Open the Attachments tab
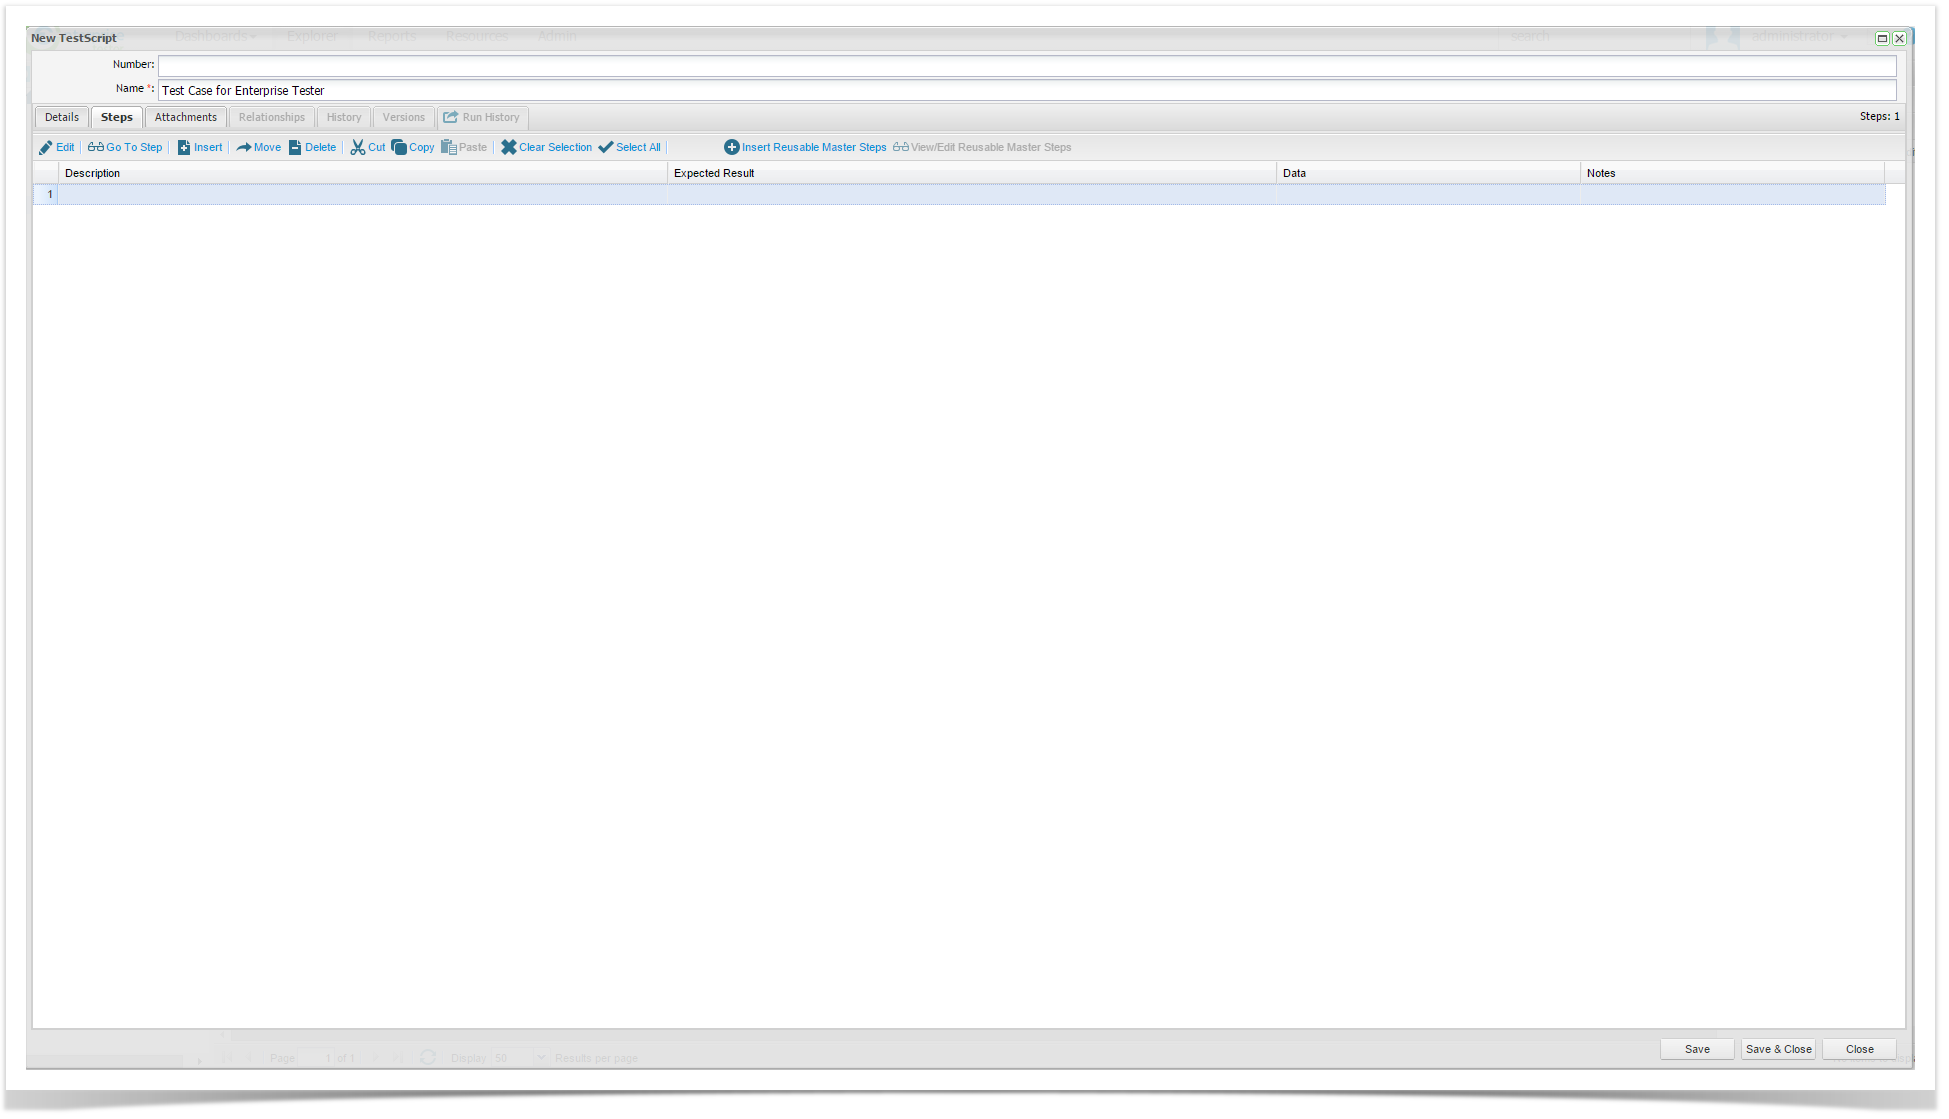1949x1119 pixels. pos(186,118)
